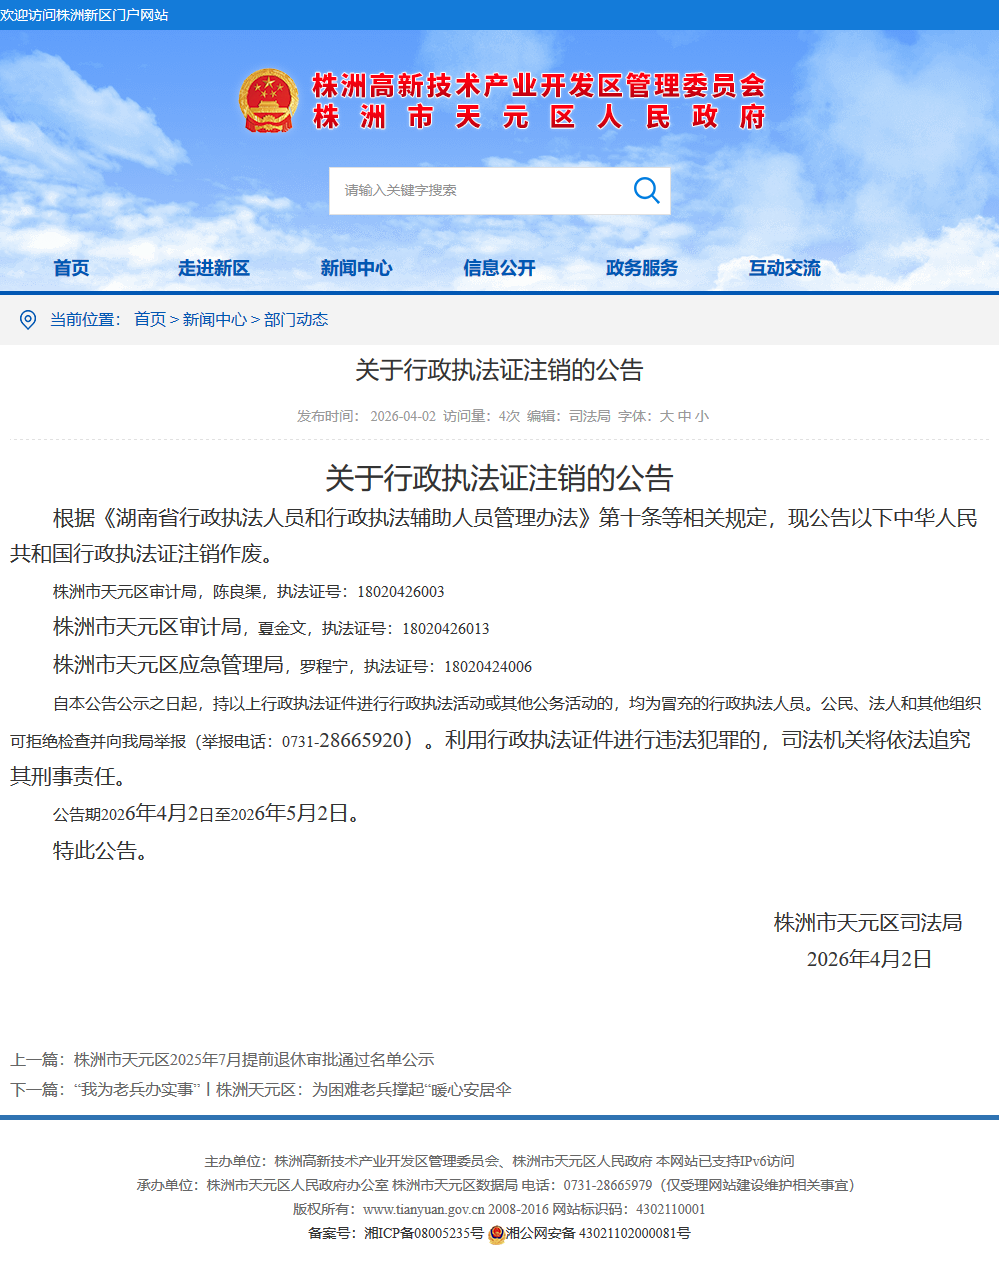The image size is (999, 1266).
Task: Click 部门动态 in the breadcrumb
Action: (x=296, y=319)
